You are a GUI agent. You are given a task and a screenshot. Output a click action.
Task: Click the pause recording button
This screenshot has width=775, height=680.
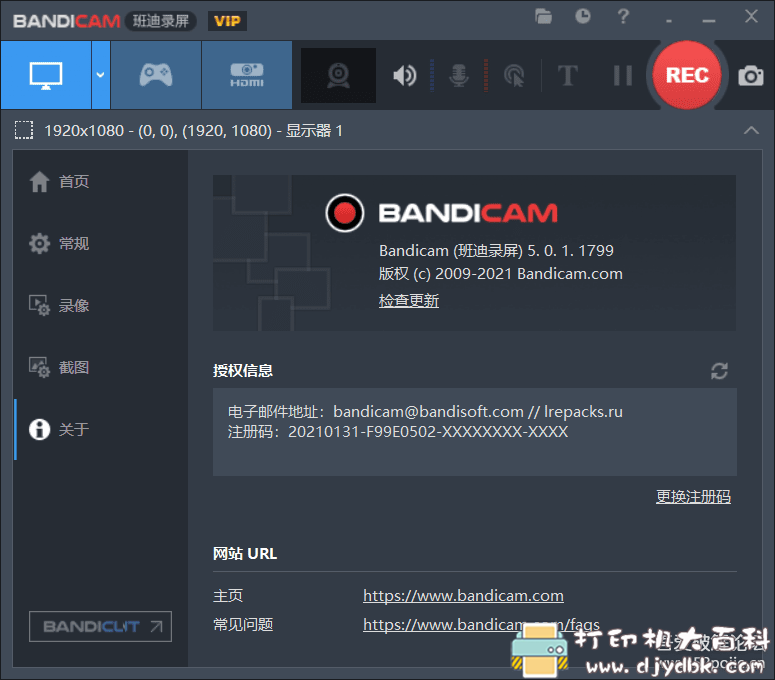[622, 76]
